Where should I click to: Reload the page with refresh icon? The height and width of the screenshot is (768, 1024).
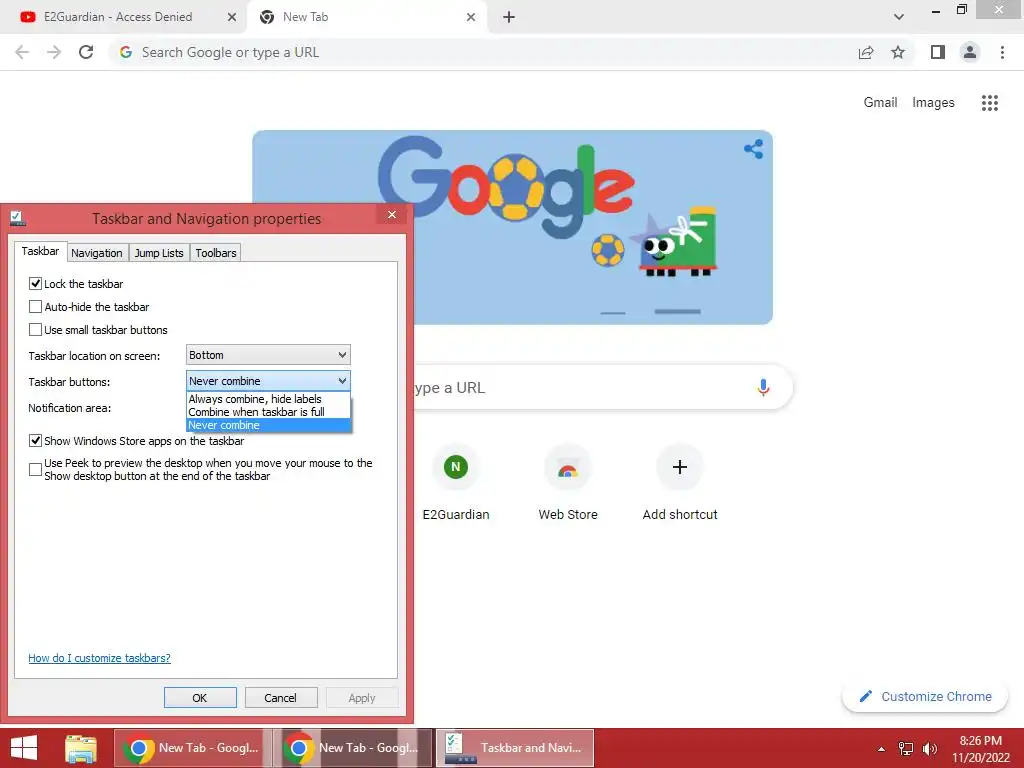[x=86, y=52]
